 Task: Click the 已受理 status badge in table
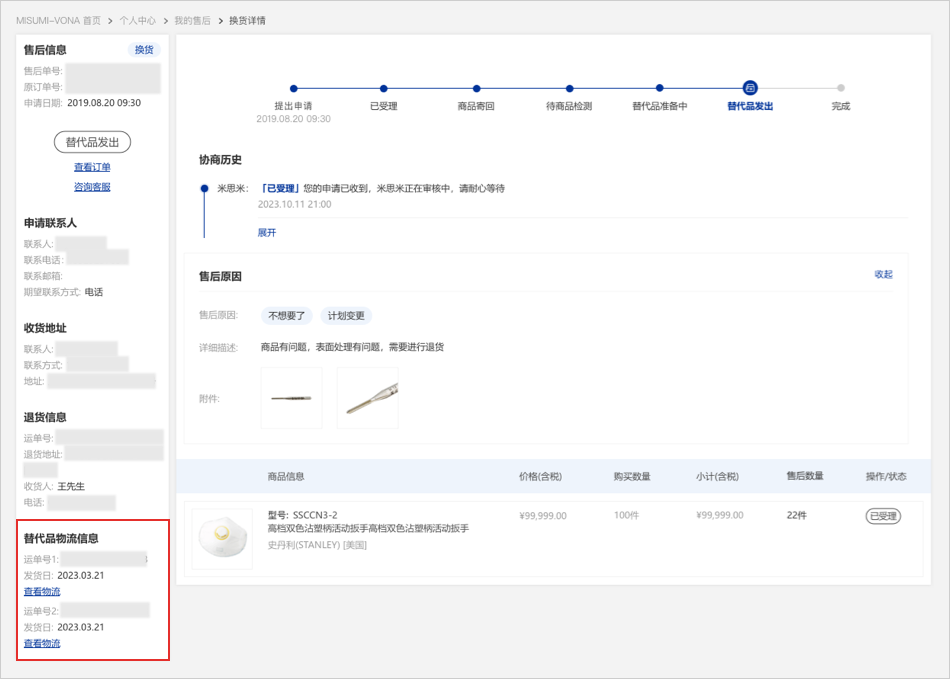[883, 516]
